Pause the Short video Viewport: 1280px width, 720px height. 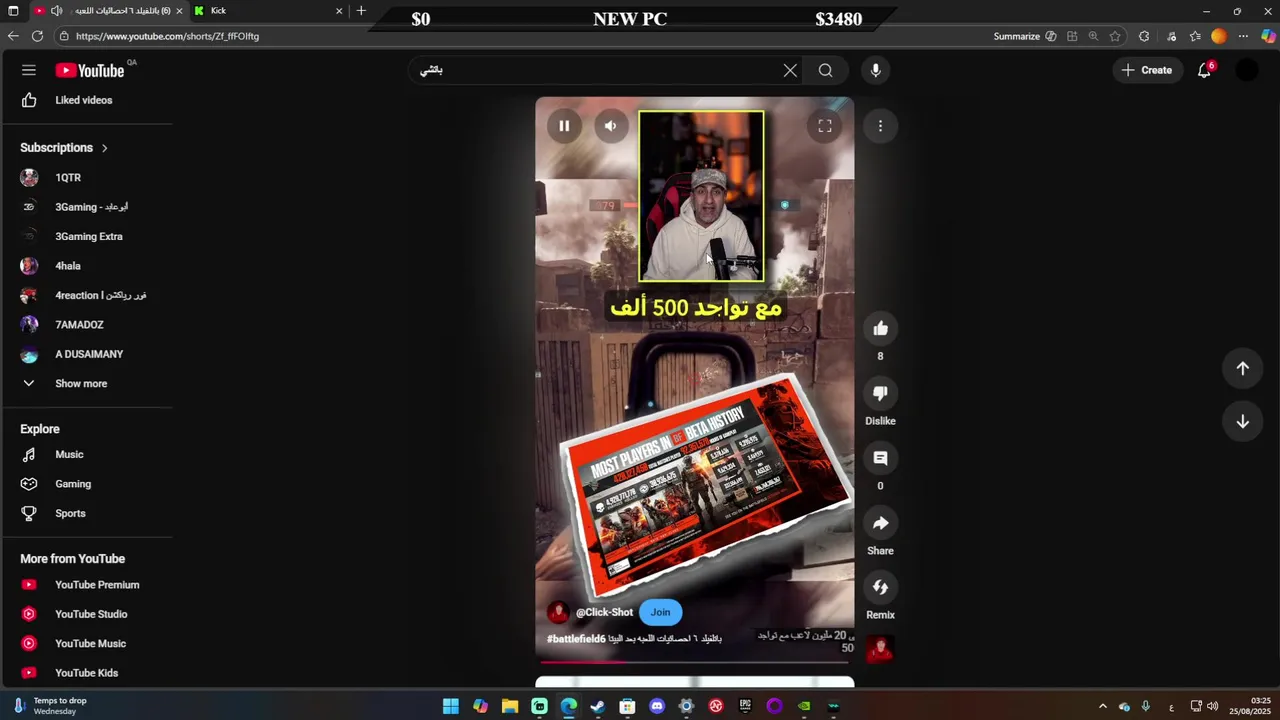564,126
